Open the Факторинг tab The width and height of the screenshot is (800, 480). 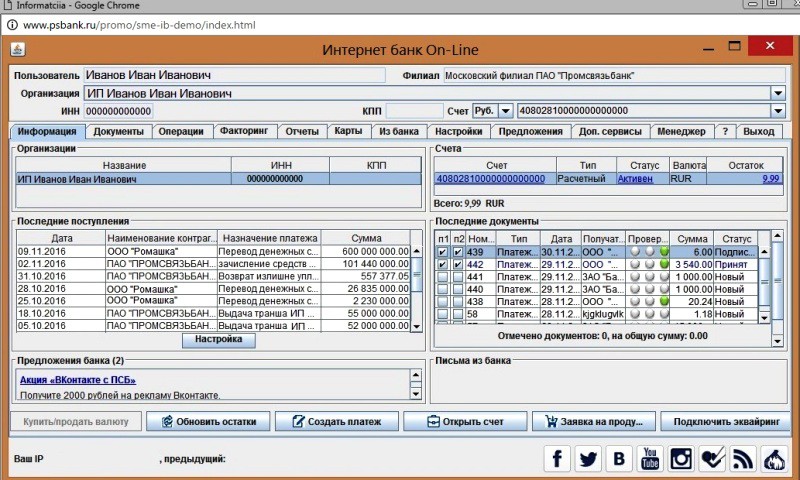[x=244, y=131]
